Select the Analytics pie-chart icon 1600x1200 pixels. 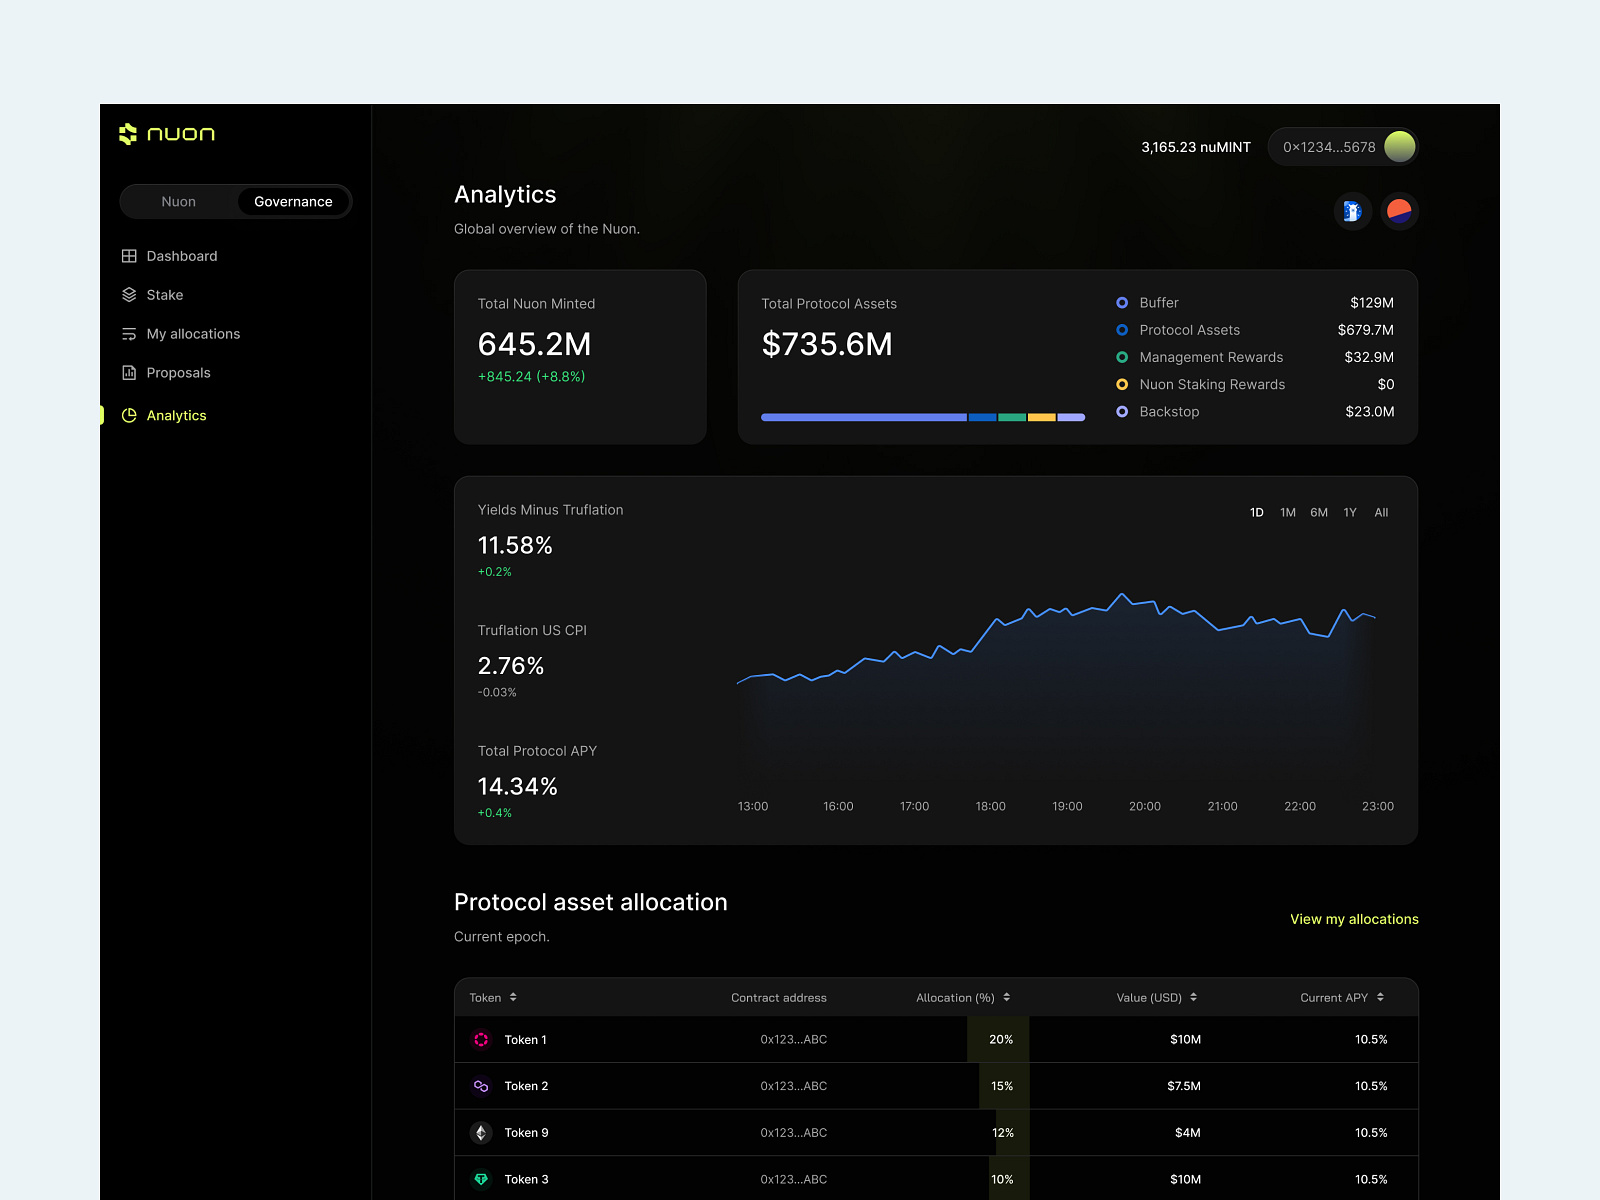pyautogui.click(x=130, y=415)
